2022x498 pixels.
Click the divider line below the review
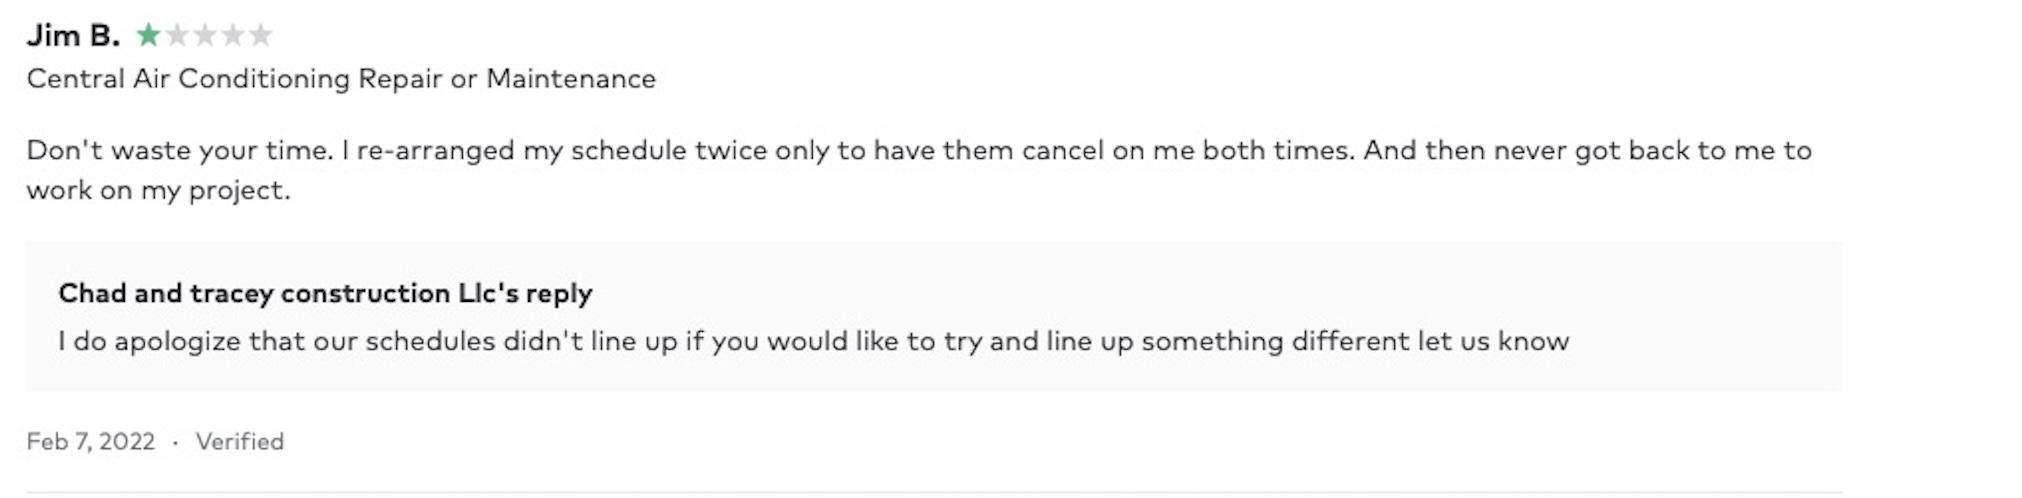[x=934, y=492]
